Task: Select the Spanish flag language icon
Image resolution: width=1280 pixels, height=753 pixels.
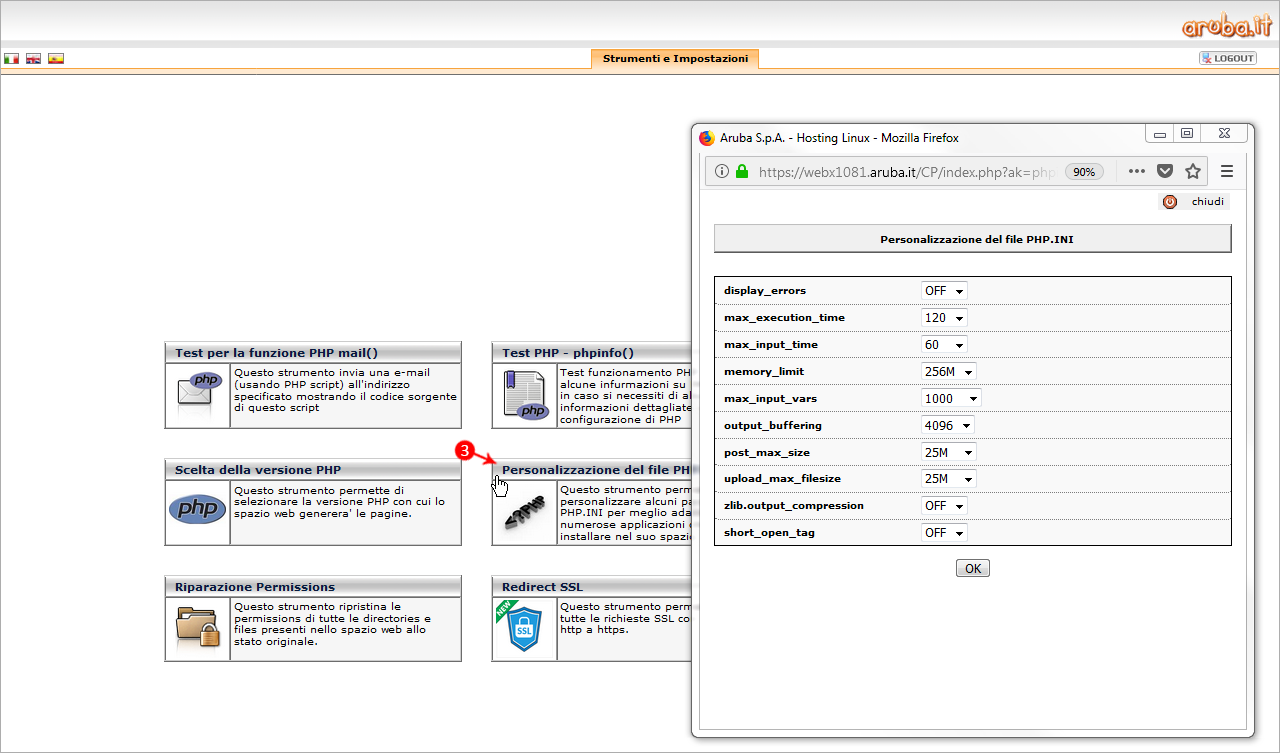Action: [56, 59]
